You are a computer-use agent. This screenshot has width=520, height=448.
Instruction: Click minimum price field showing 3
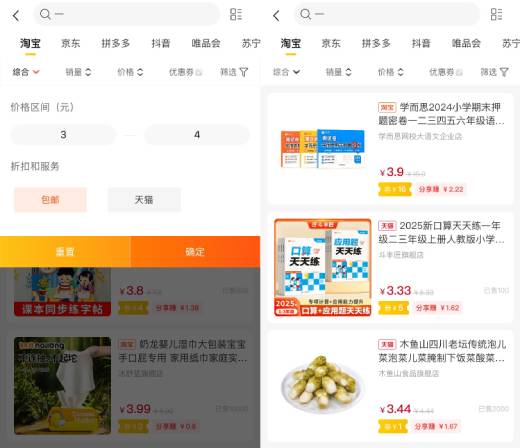coord(63,135)
